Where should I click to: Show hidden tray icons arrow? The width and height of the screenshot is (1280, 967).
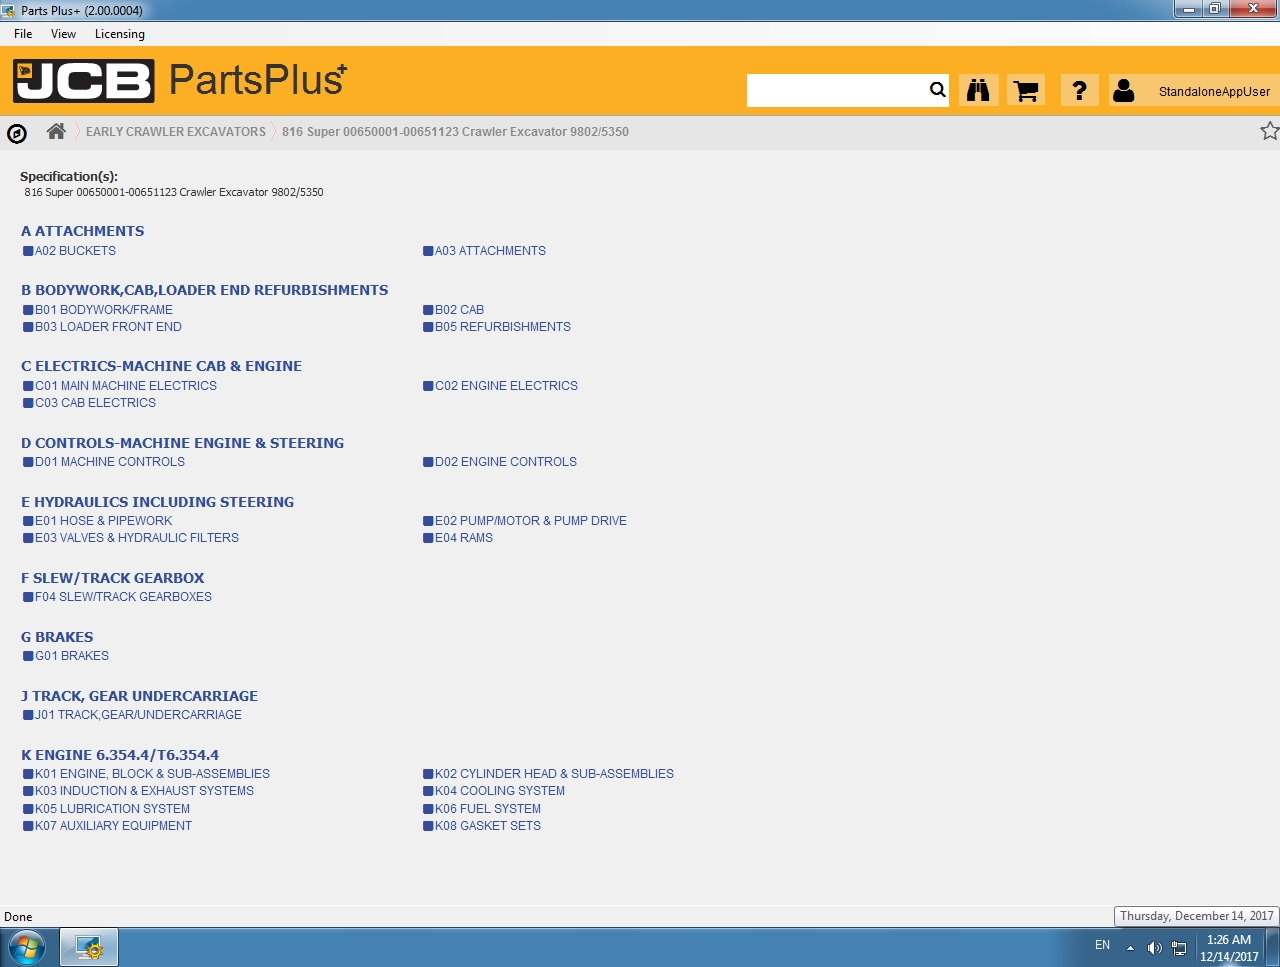click(x=1130, y=947)
